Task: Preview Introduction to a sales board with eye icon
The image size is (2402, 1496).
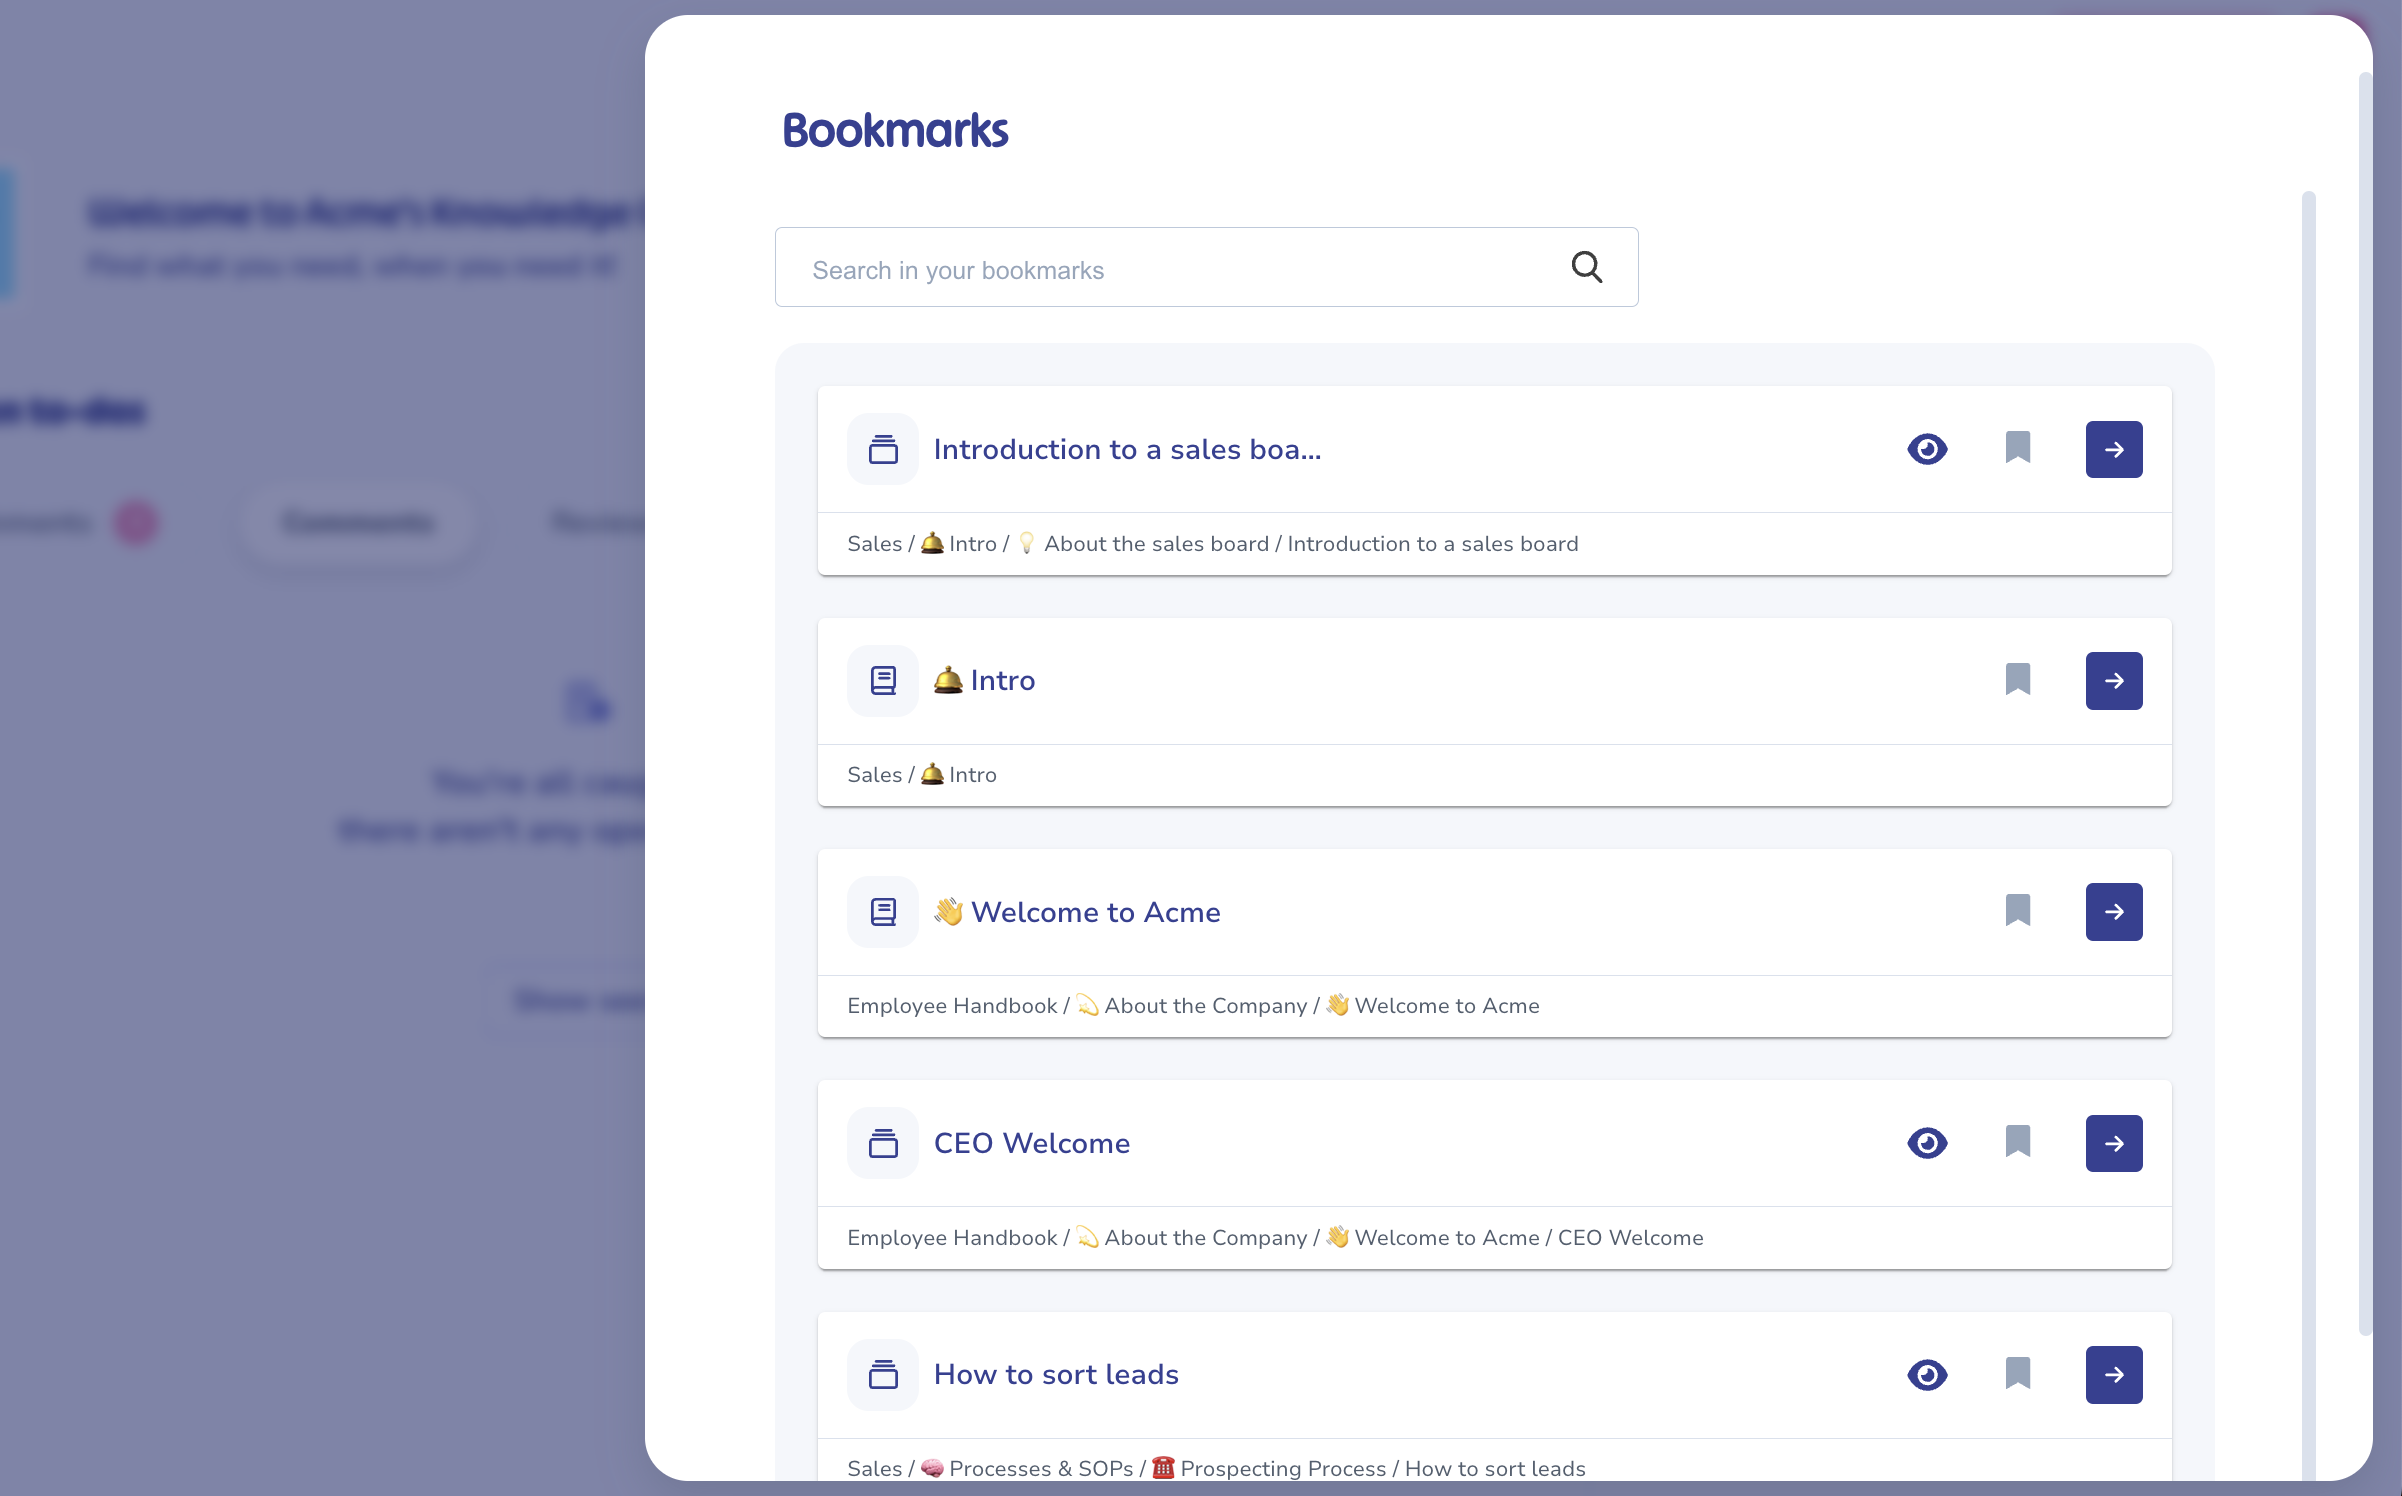Action: [x=1927, y=449]
